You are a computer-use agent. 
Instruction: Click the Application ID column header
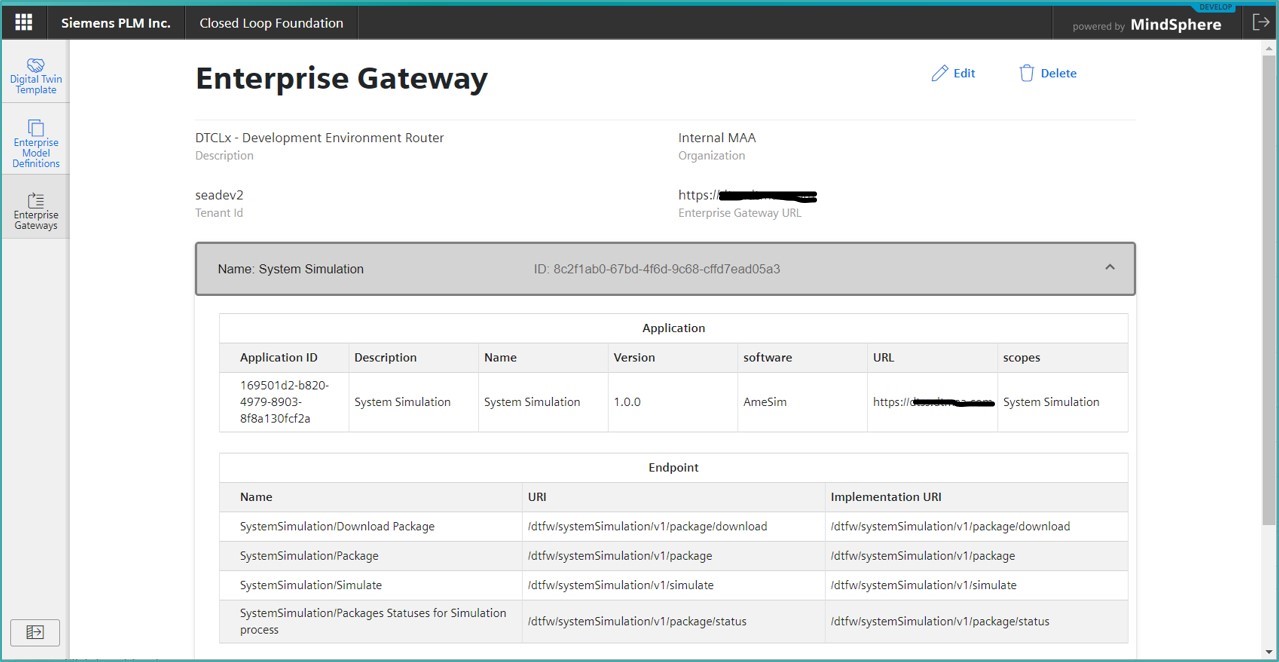click(x=279, y=358)
